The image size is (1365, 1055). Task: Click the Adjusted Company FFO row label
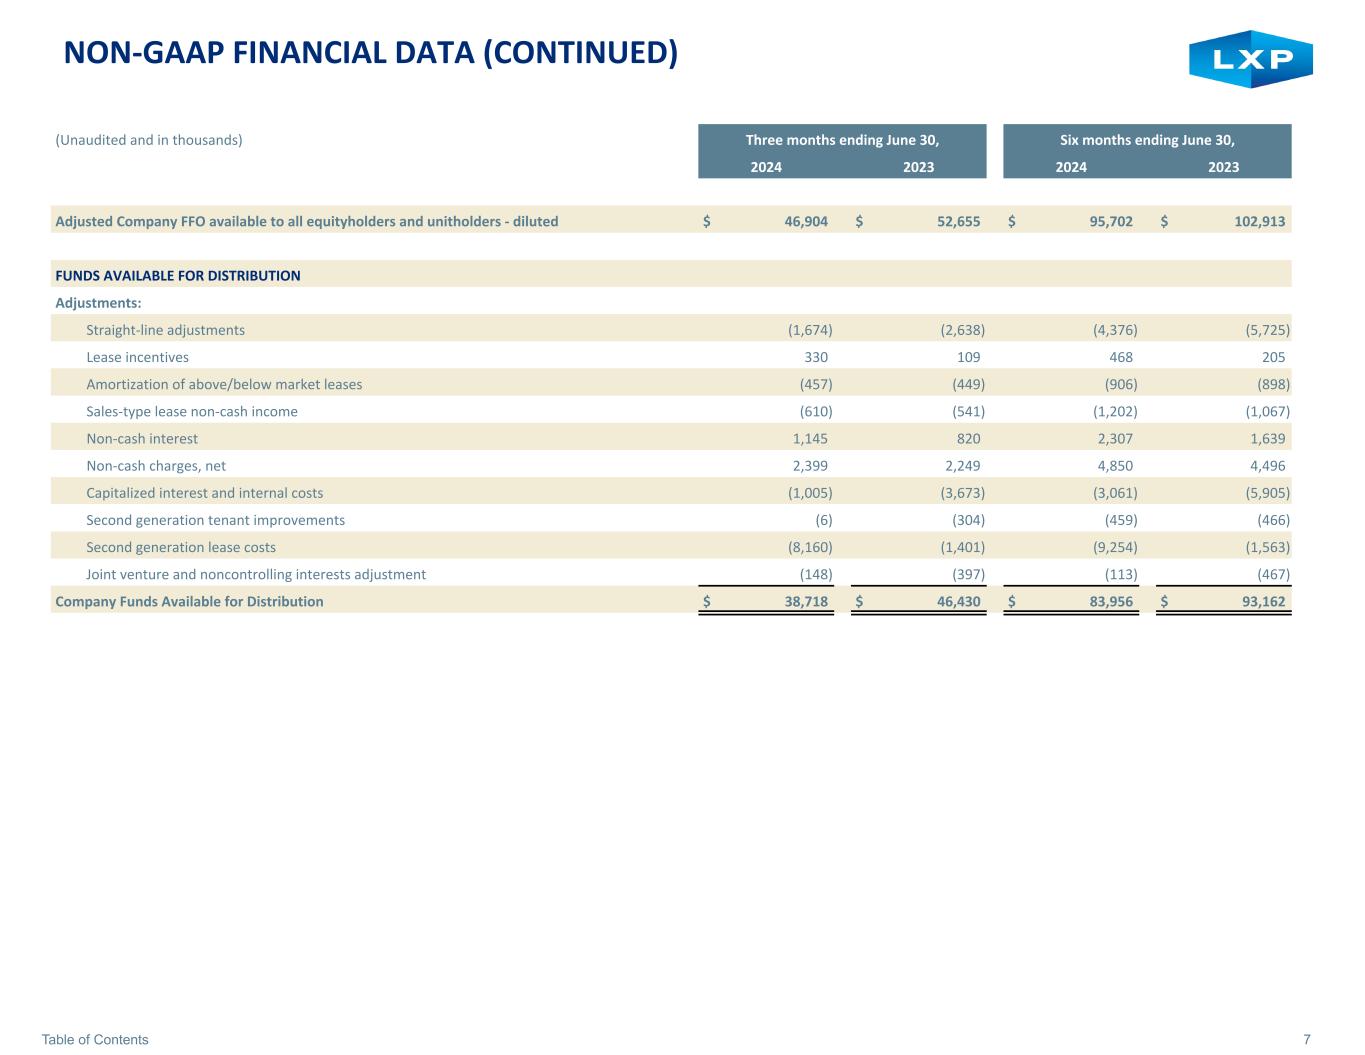[x=306, y=221]
